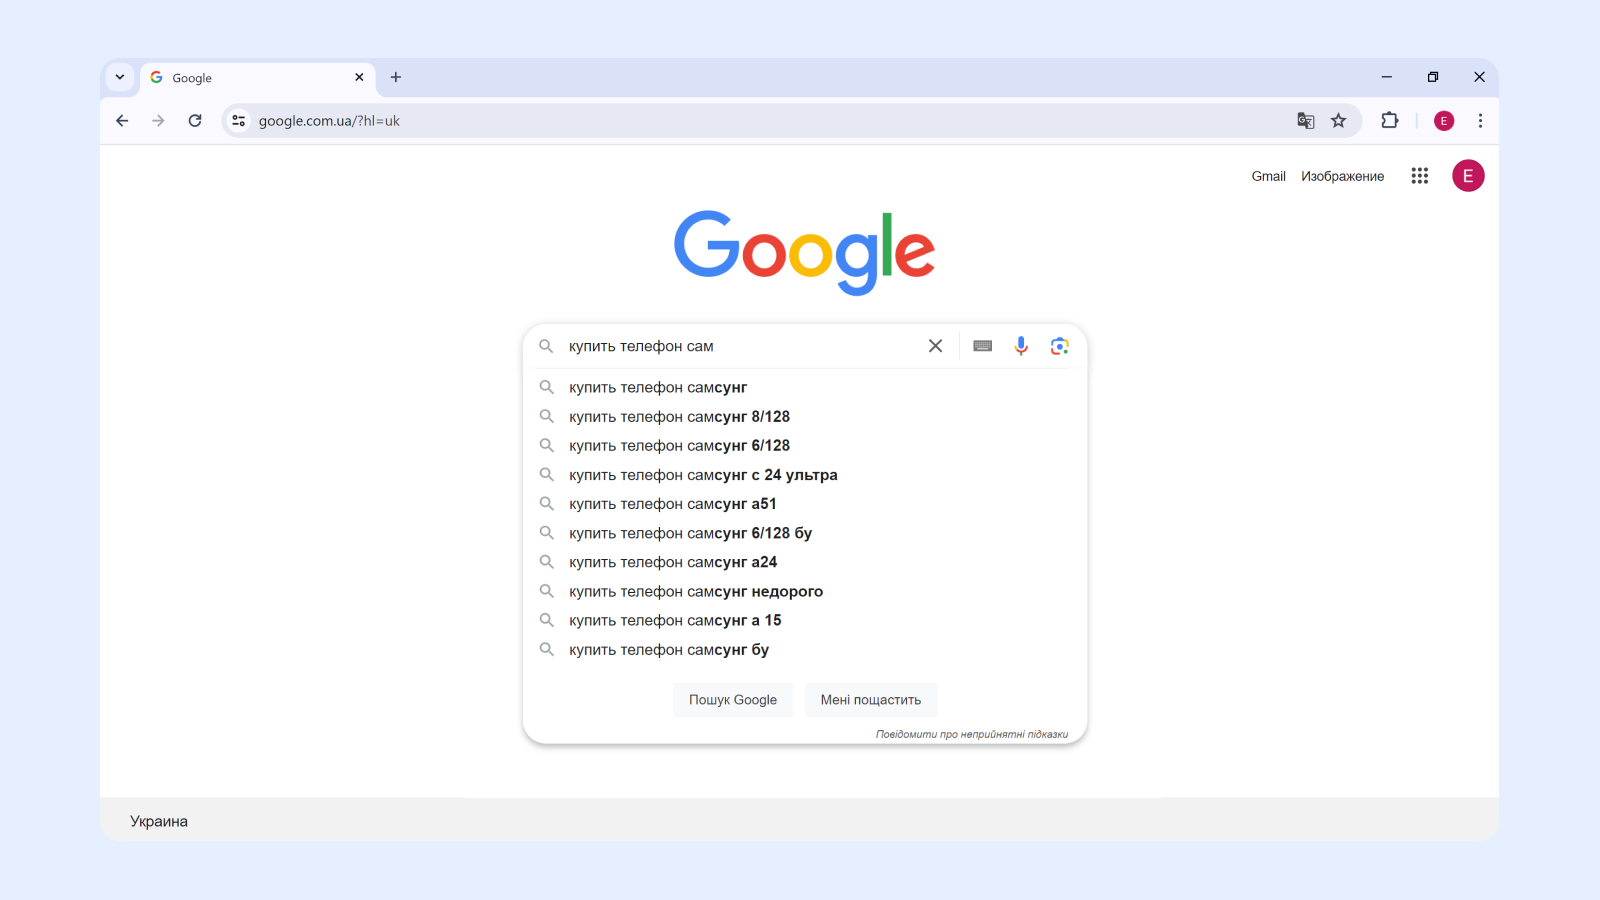
Task: Open the on-screen keyboard icon in search box
Action: [x=981, y=345]
